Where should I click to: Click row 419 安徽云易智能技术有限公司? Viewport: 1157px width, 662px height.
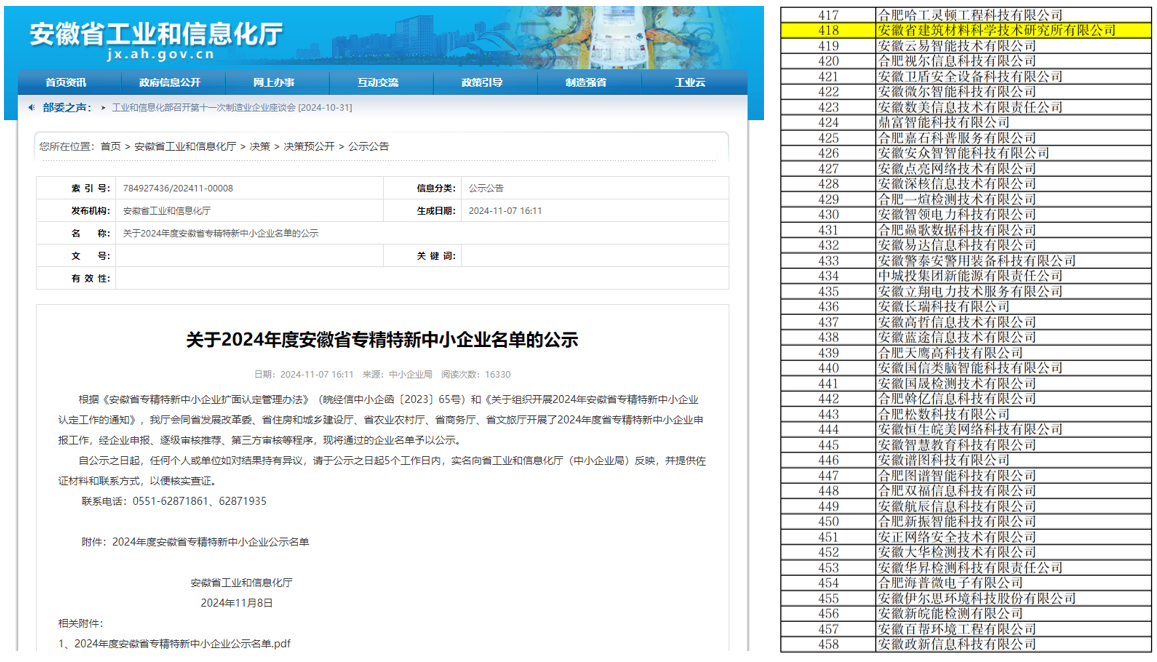956,46
